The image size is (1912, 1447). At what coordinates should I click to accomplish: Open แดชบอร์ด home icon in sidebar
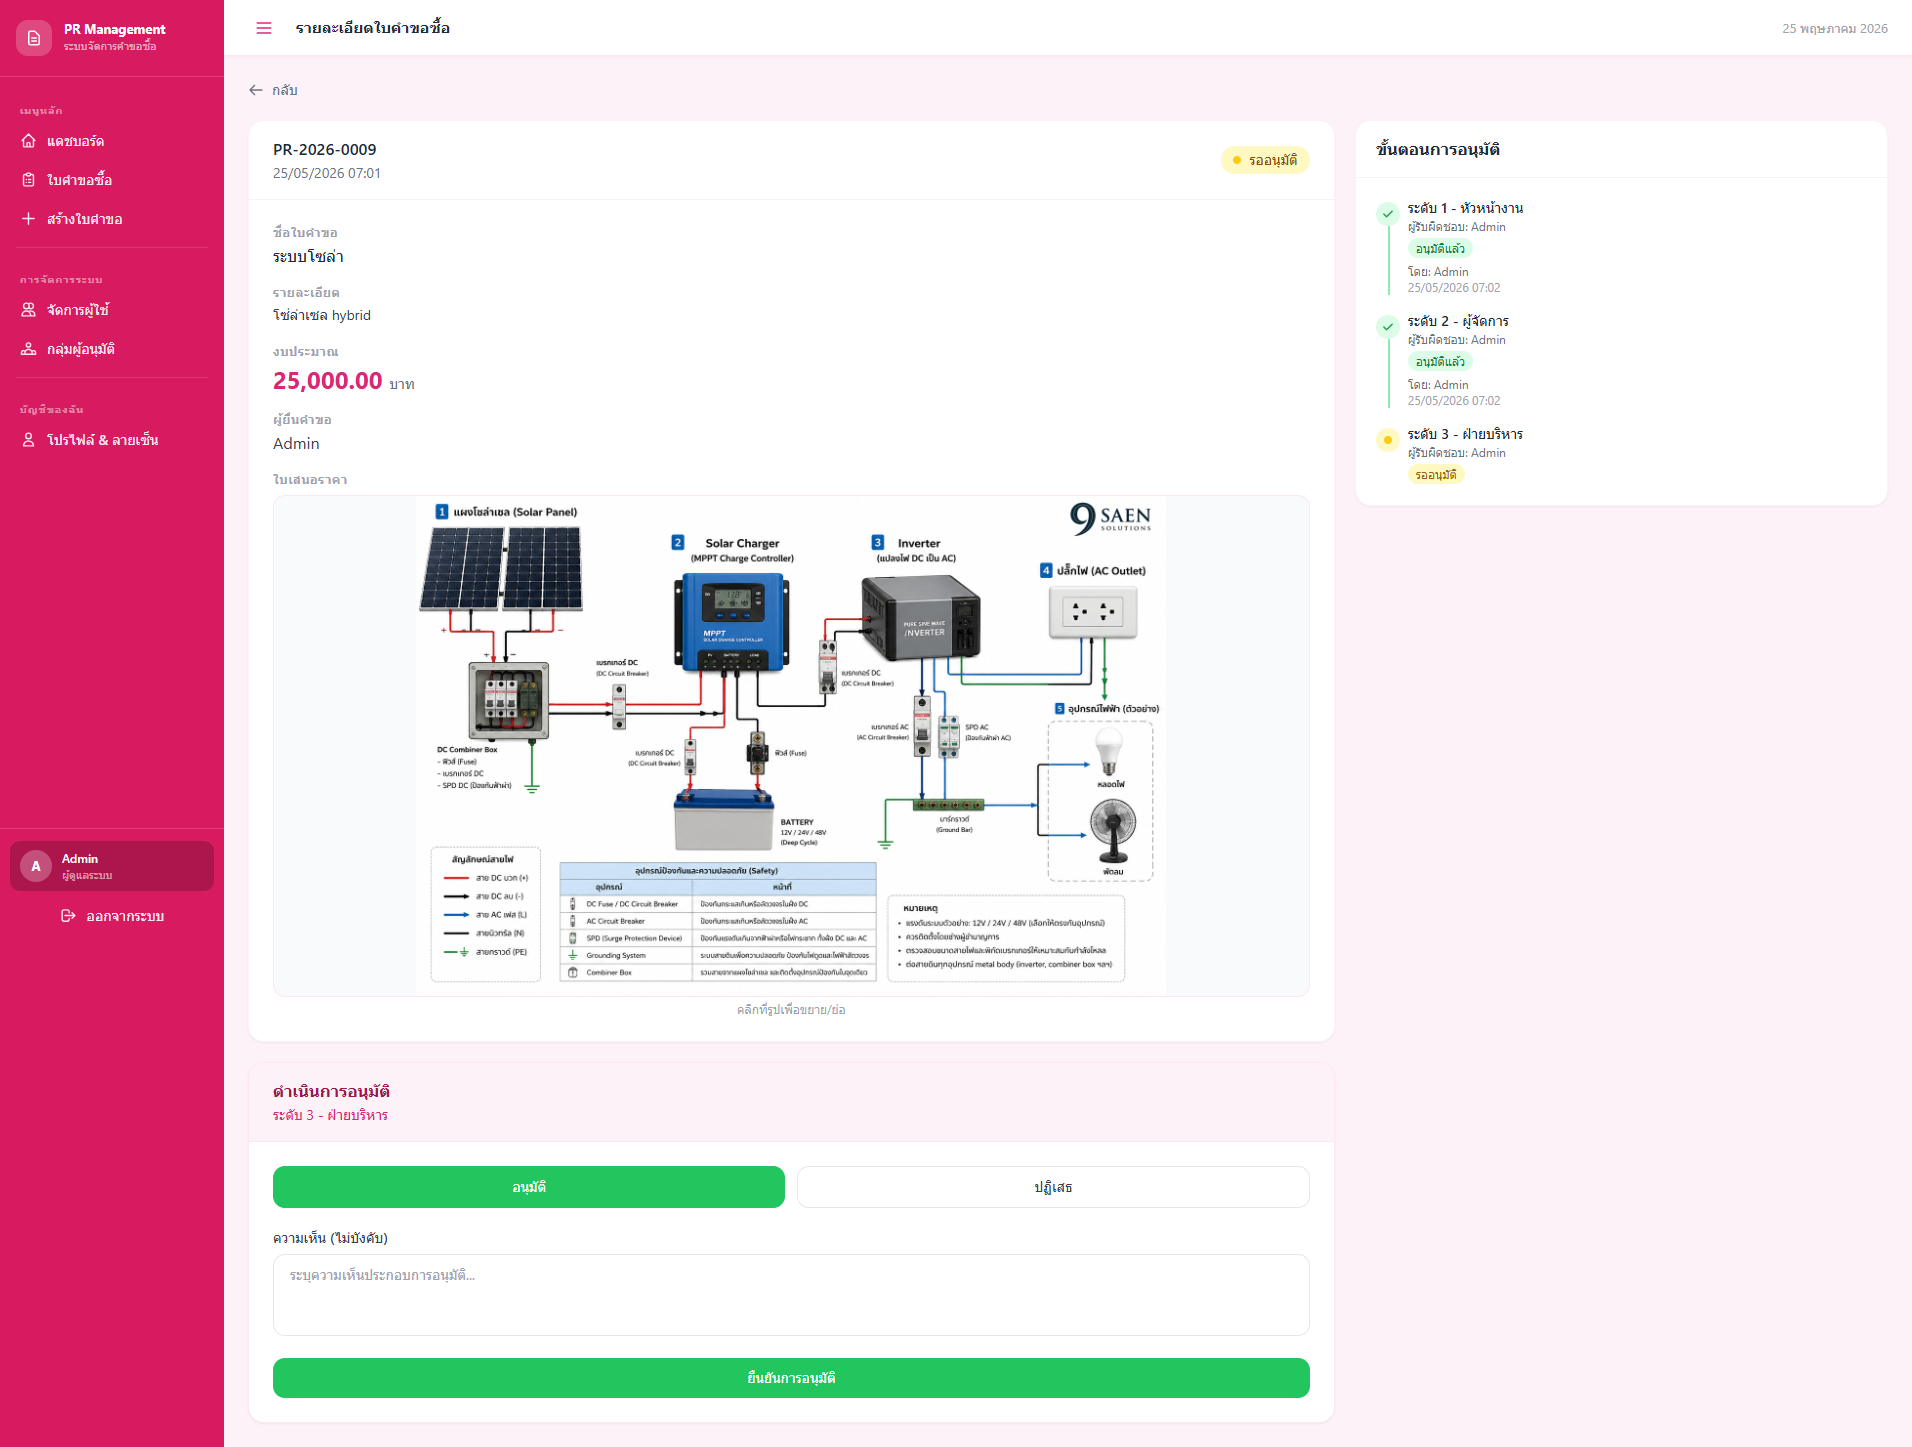(x=29, y=141)
